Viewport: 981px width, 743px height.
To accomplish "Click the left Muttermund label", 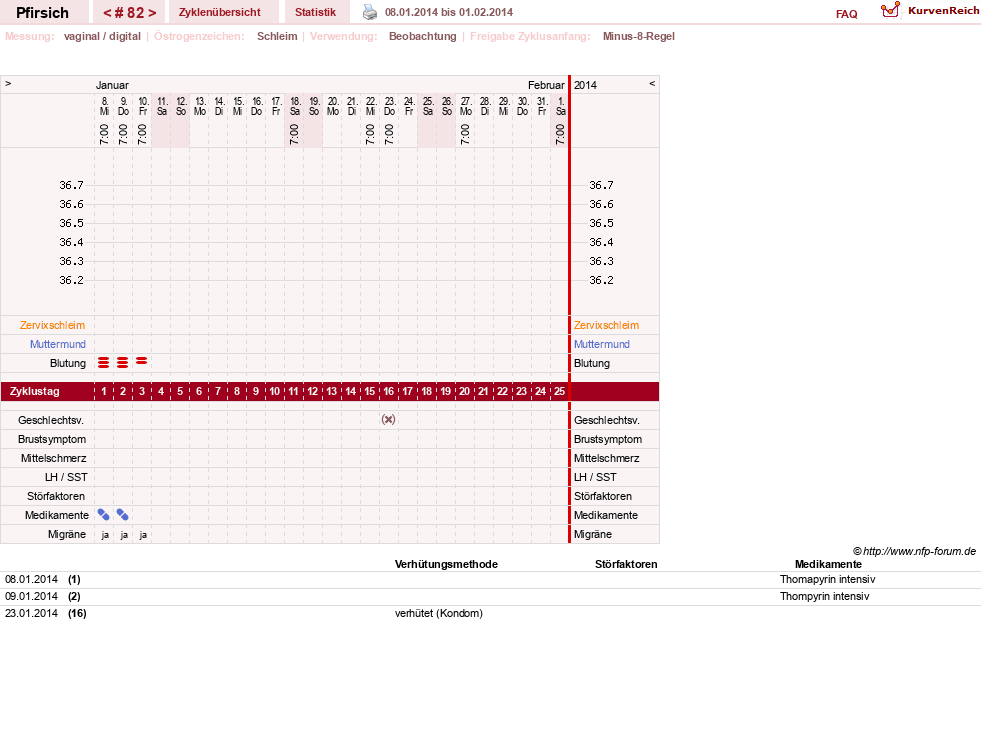I will (58, 344).
